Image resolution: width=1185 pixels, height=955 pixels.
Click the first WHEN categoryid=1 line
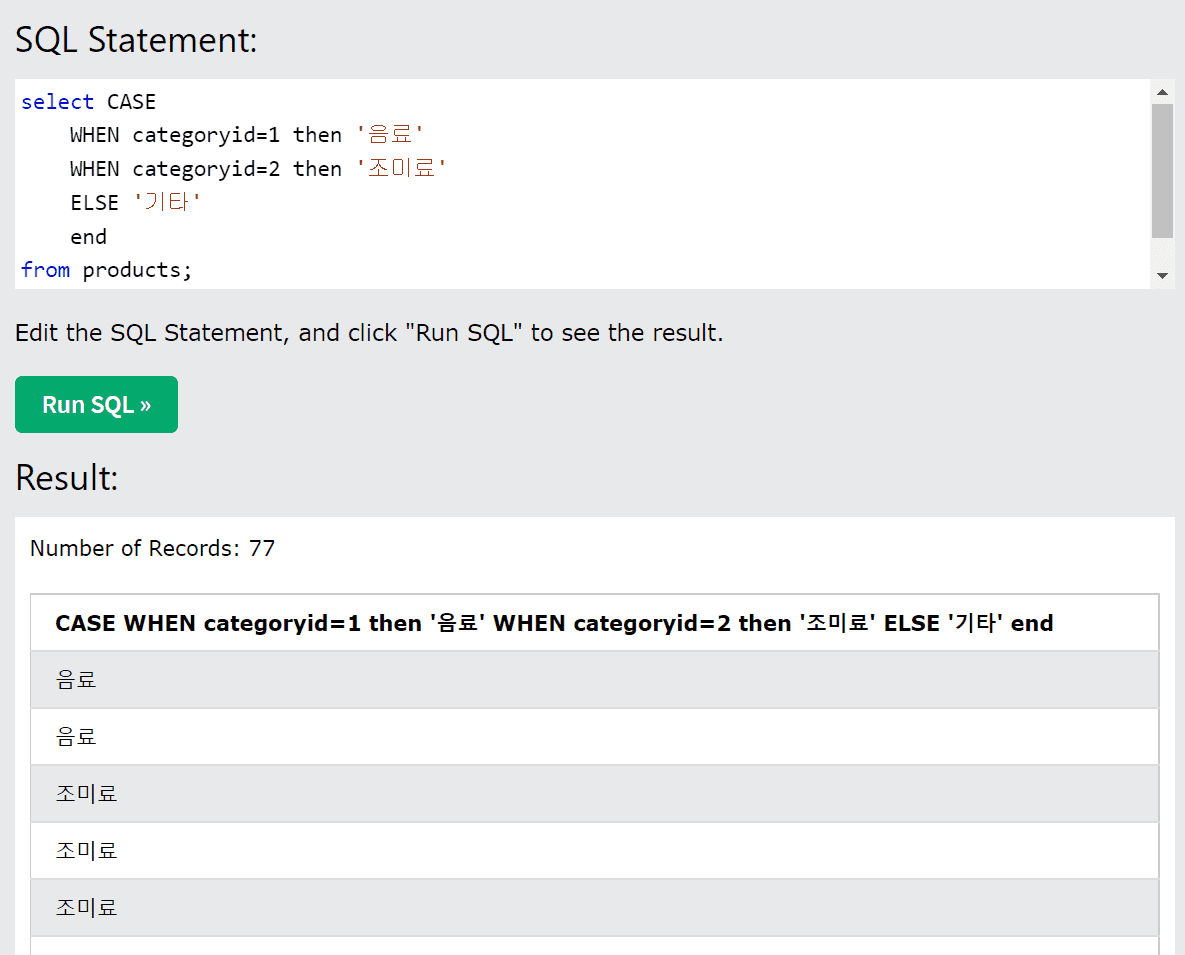(247, 134)
